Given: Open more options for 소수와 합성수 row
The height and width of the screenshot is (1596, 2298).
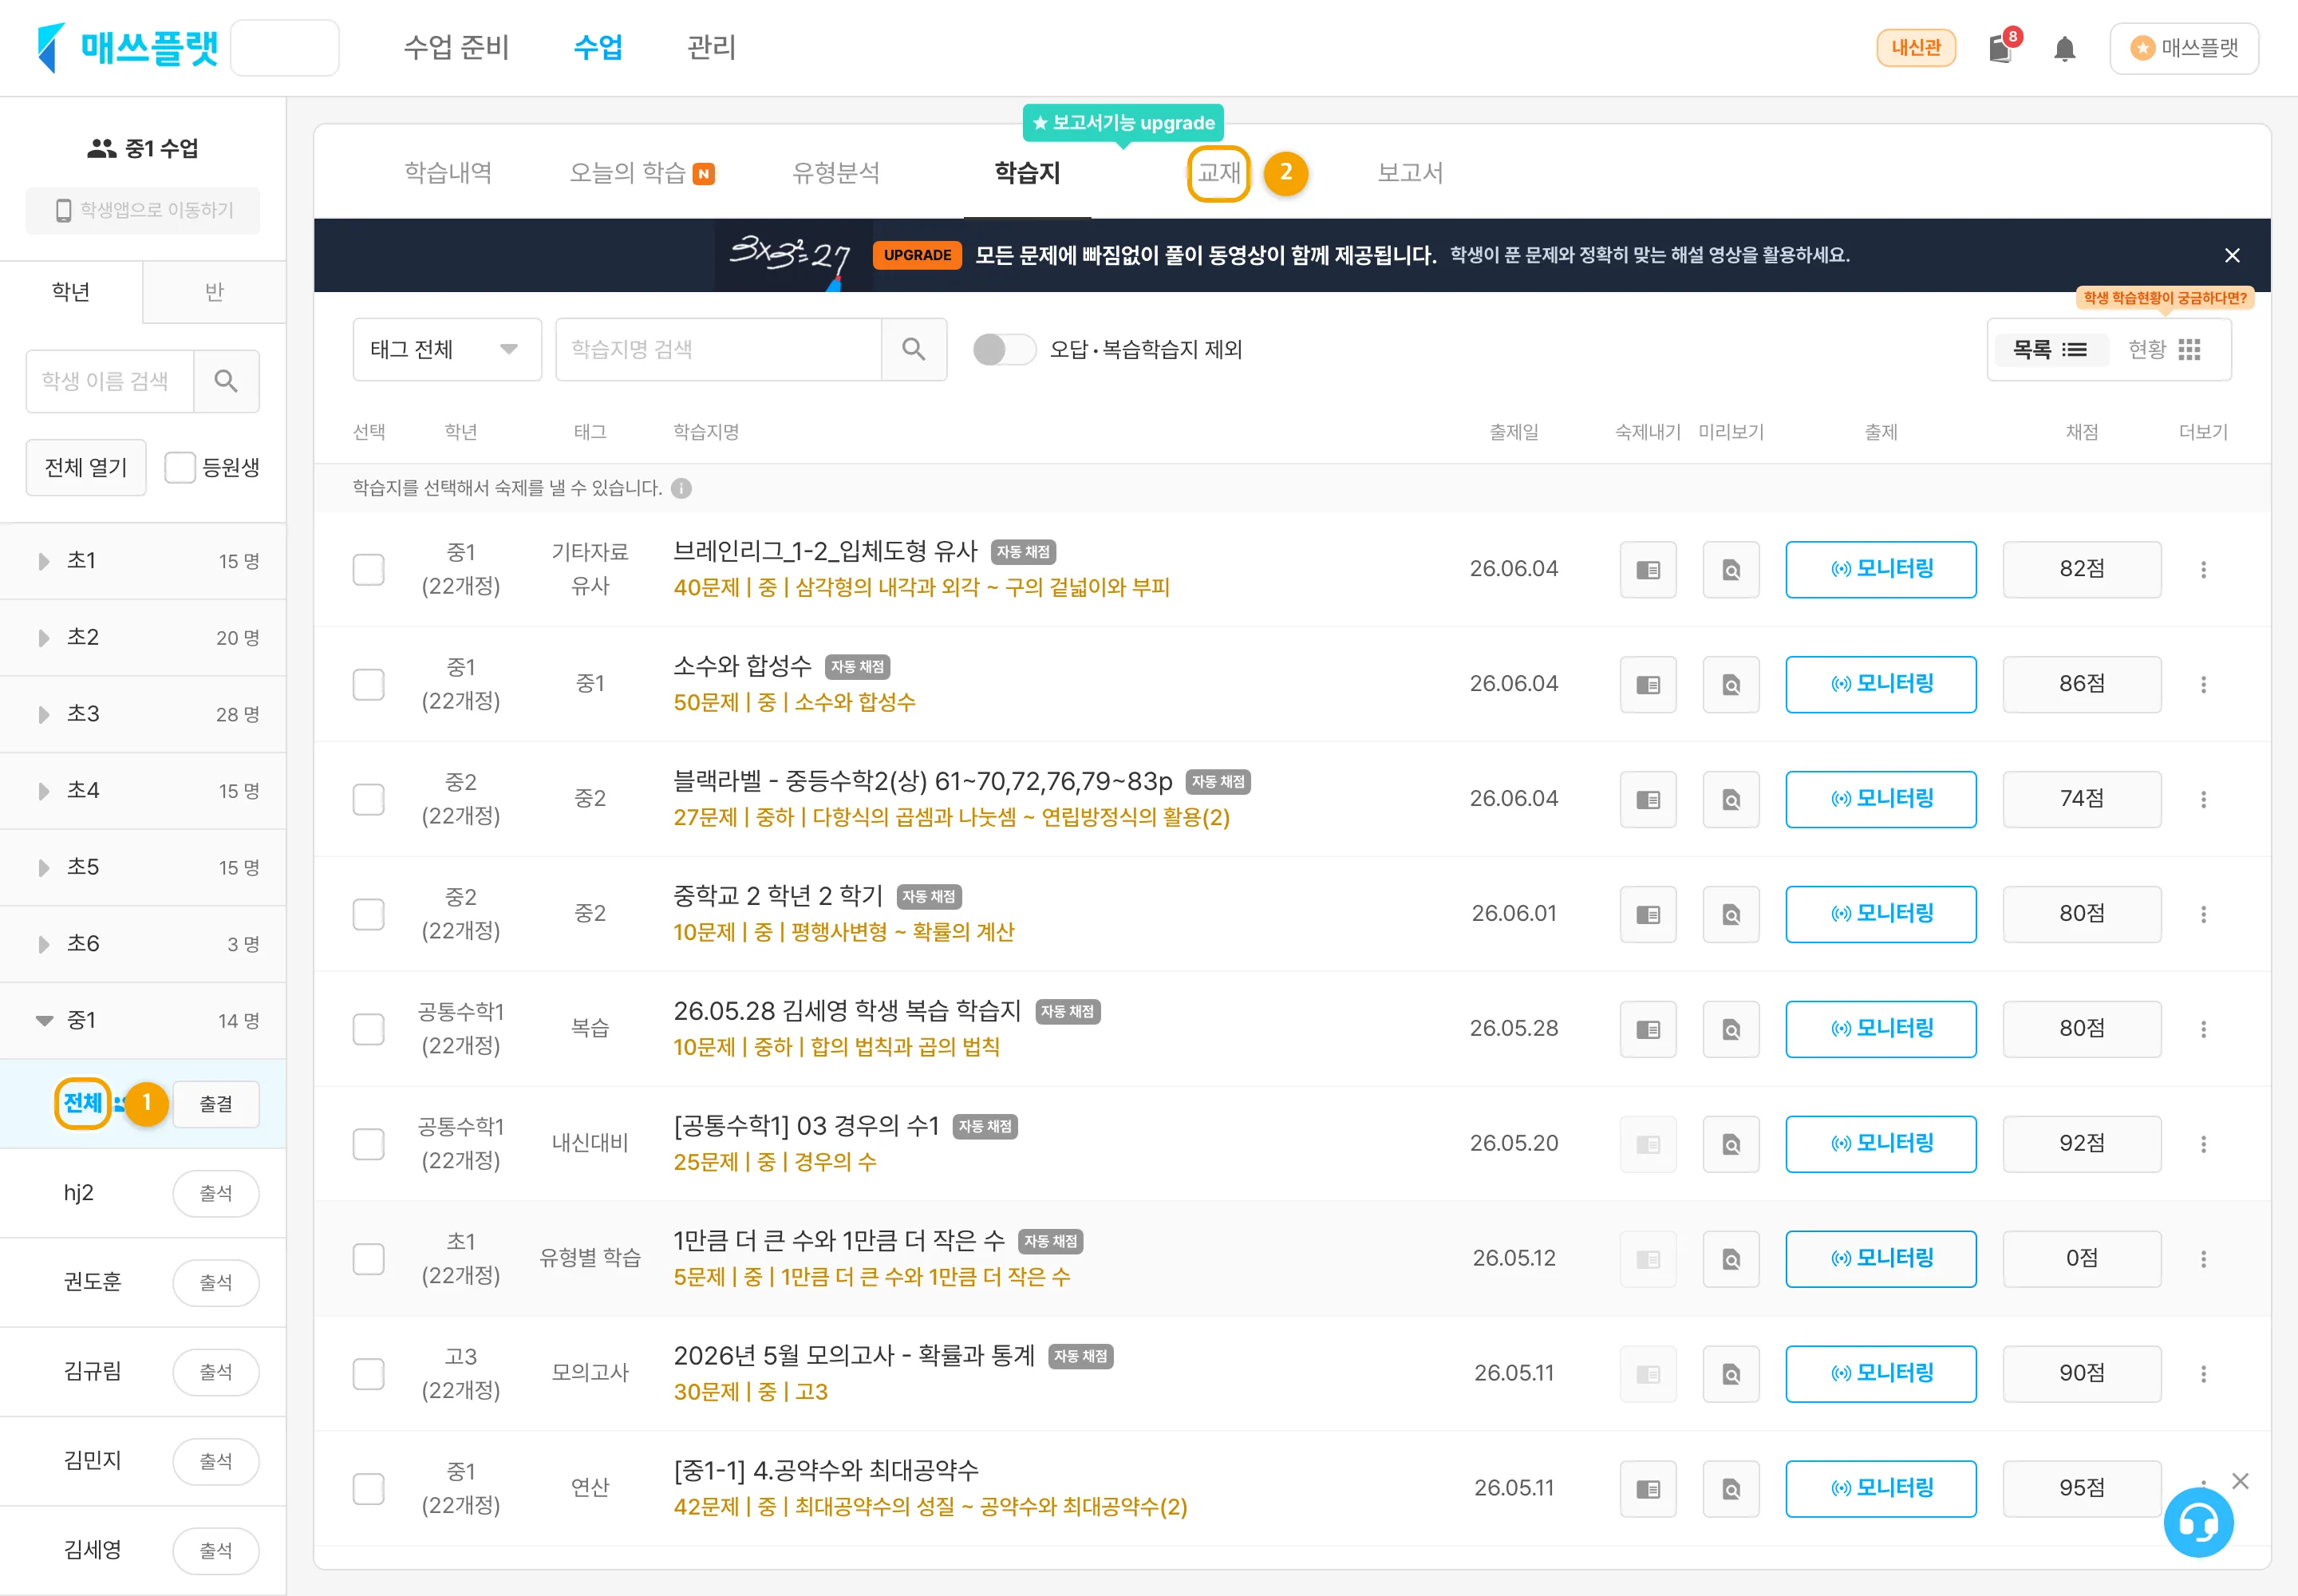Looking at the screenshot, I should pos(2203,684).
